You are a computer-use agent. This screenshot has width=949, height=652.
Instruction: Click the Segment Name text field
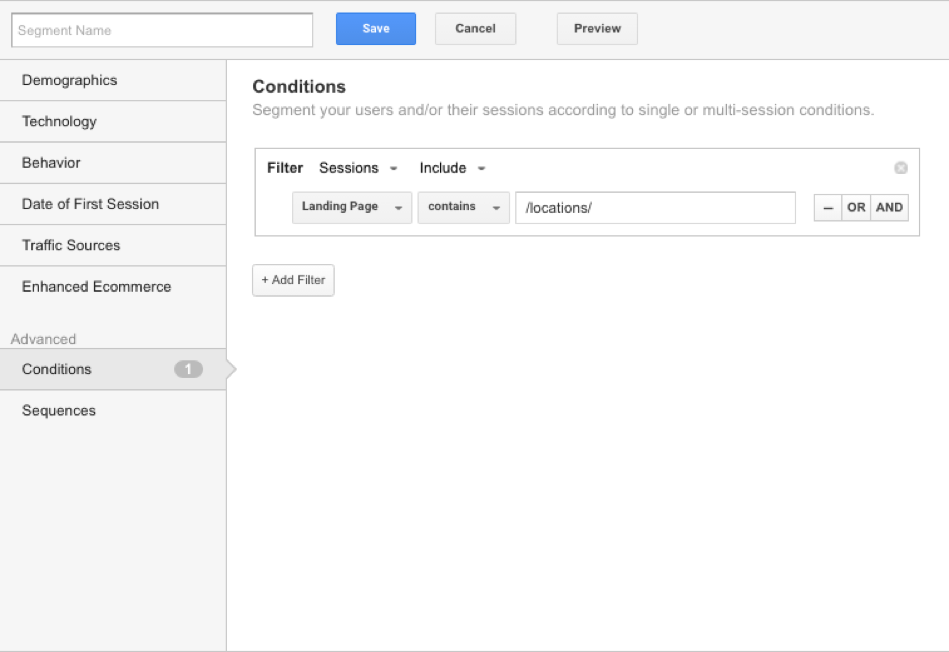(162, 30)
